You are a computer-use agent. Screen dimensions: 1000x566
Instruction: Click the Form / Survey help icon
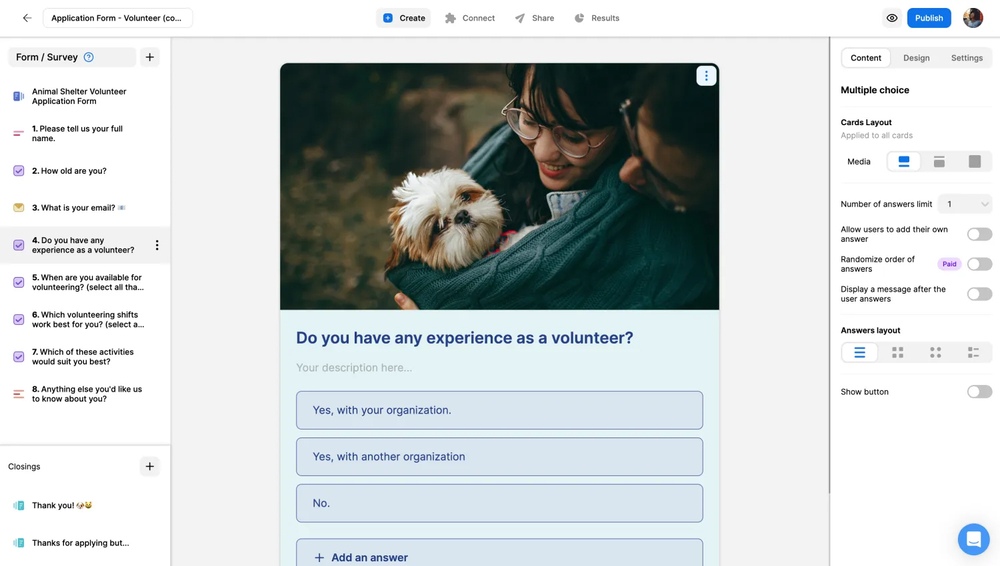pos(89,58)
